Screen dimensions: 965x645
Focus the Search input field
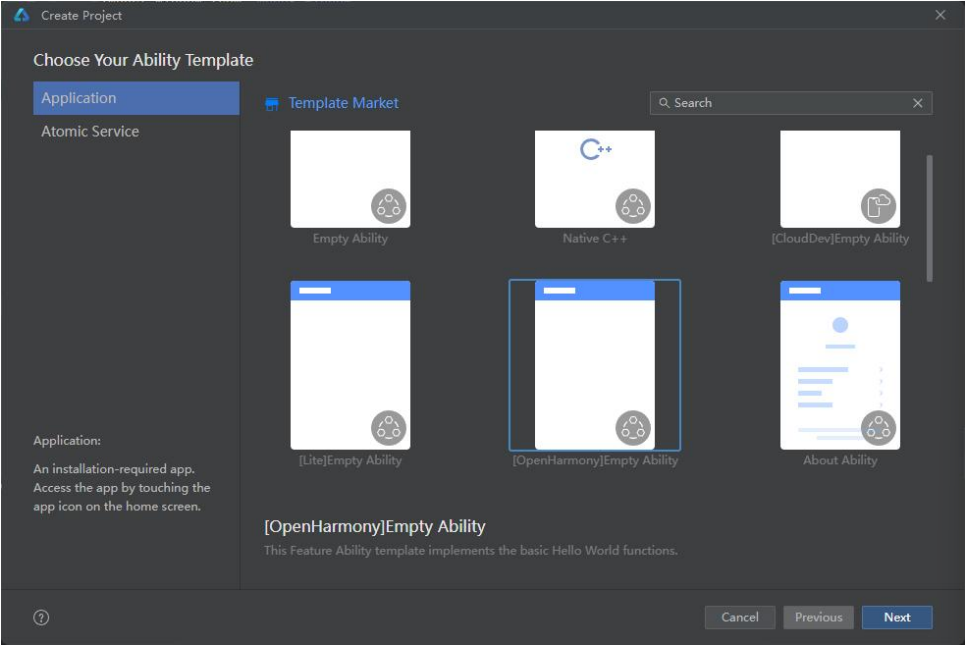point(791,103)
